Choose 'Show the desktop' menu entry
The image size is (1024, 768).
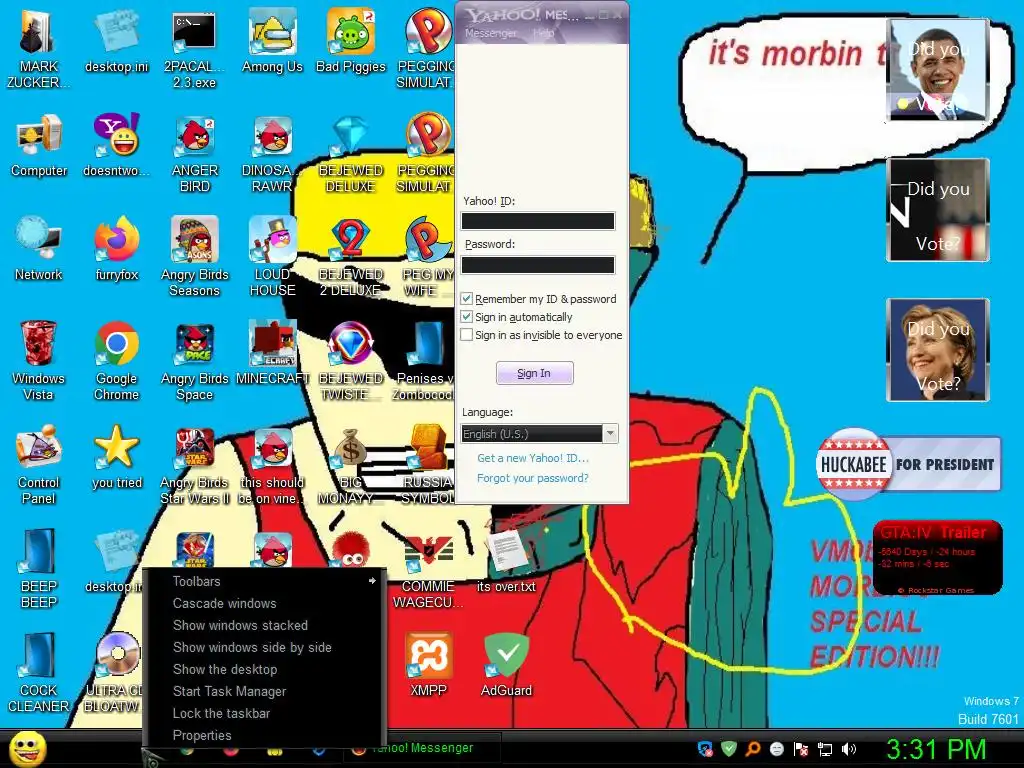click(265, 669)
